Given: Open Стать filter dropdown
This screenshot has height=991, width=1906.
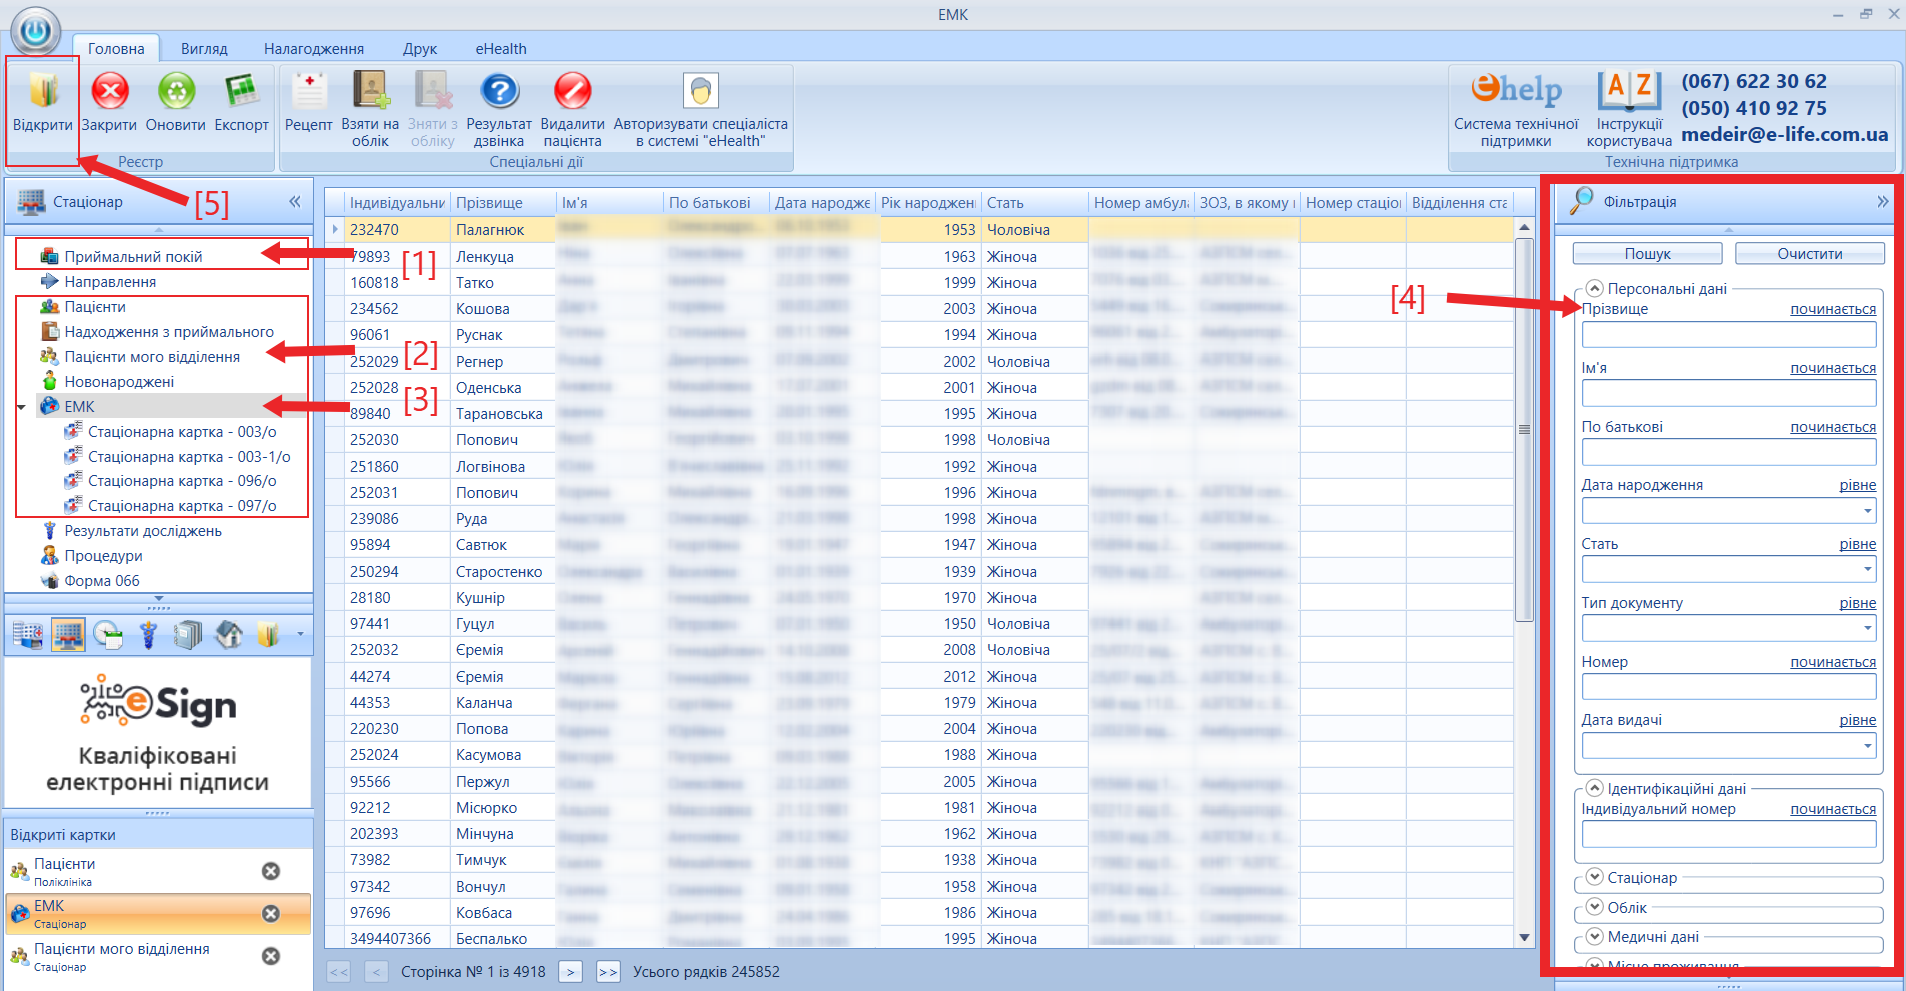Looking at the screenshot, I should [x=1867, y=570].
